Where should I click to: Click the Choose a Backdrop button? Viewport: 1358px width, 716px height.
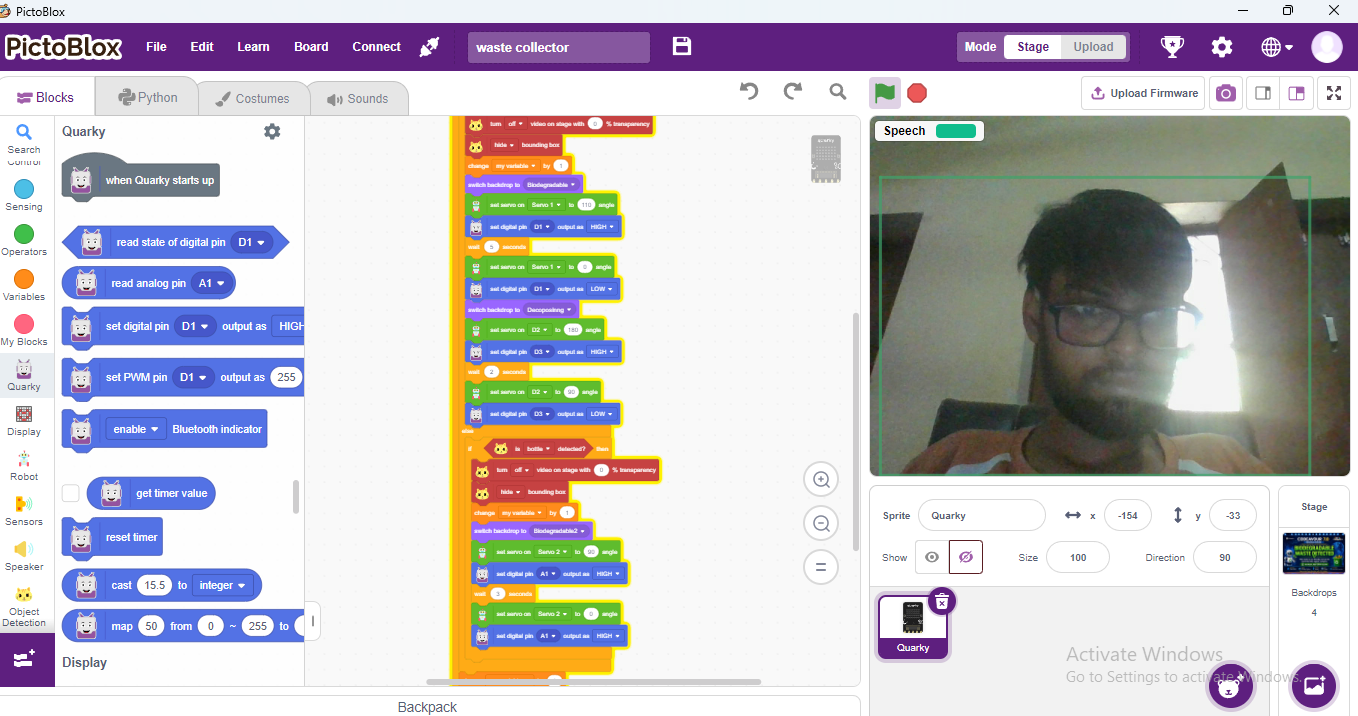(x=1314, y=686)
